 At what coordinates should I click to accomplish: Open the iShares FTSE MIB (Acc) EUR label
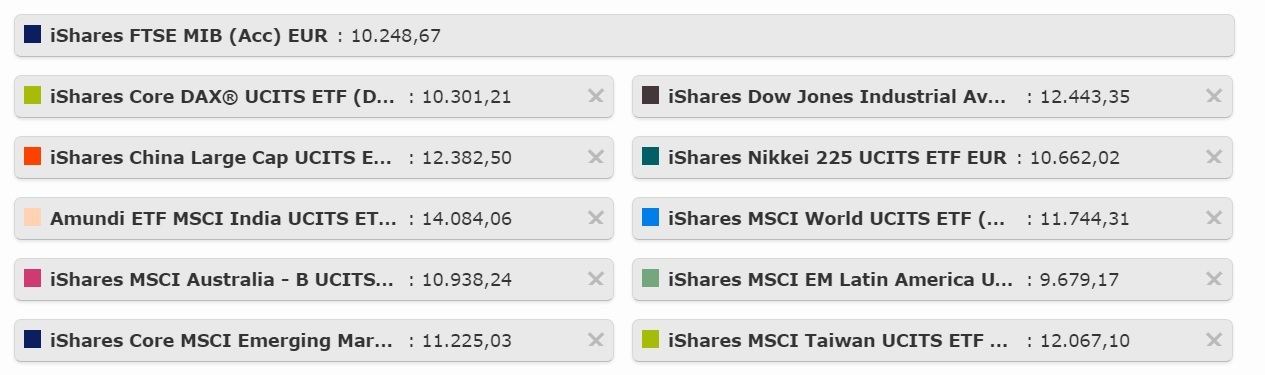[x=189, y=36]
